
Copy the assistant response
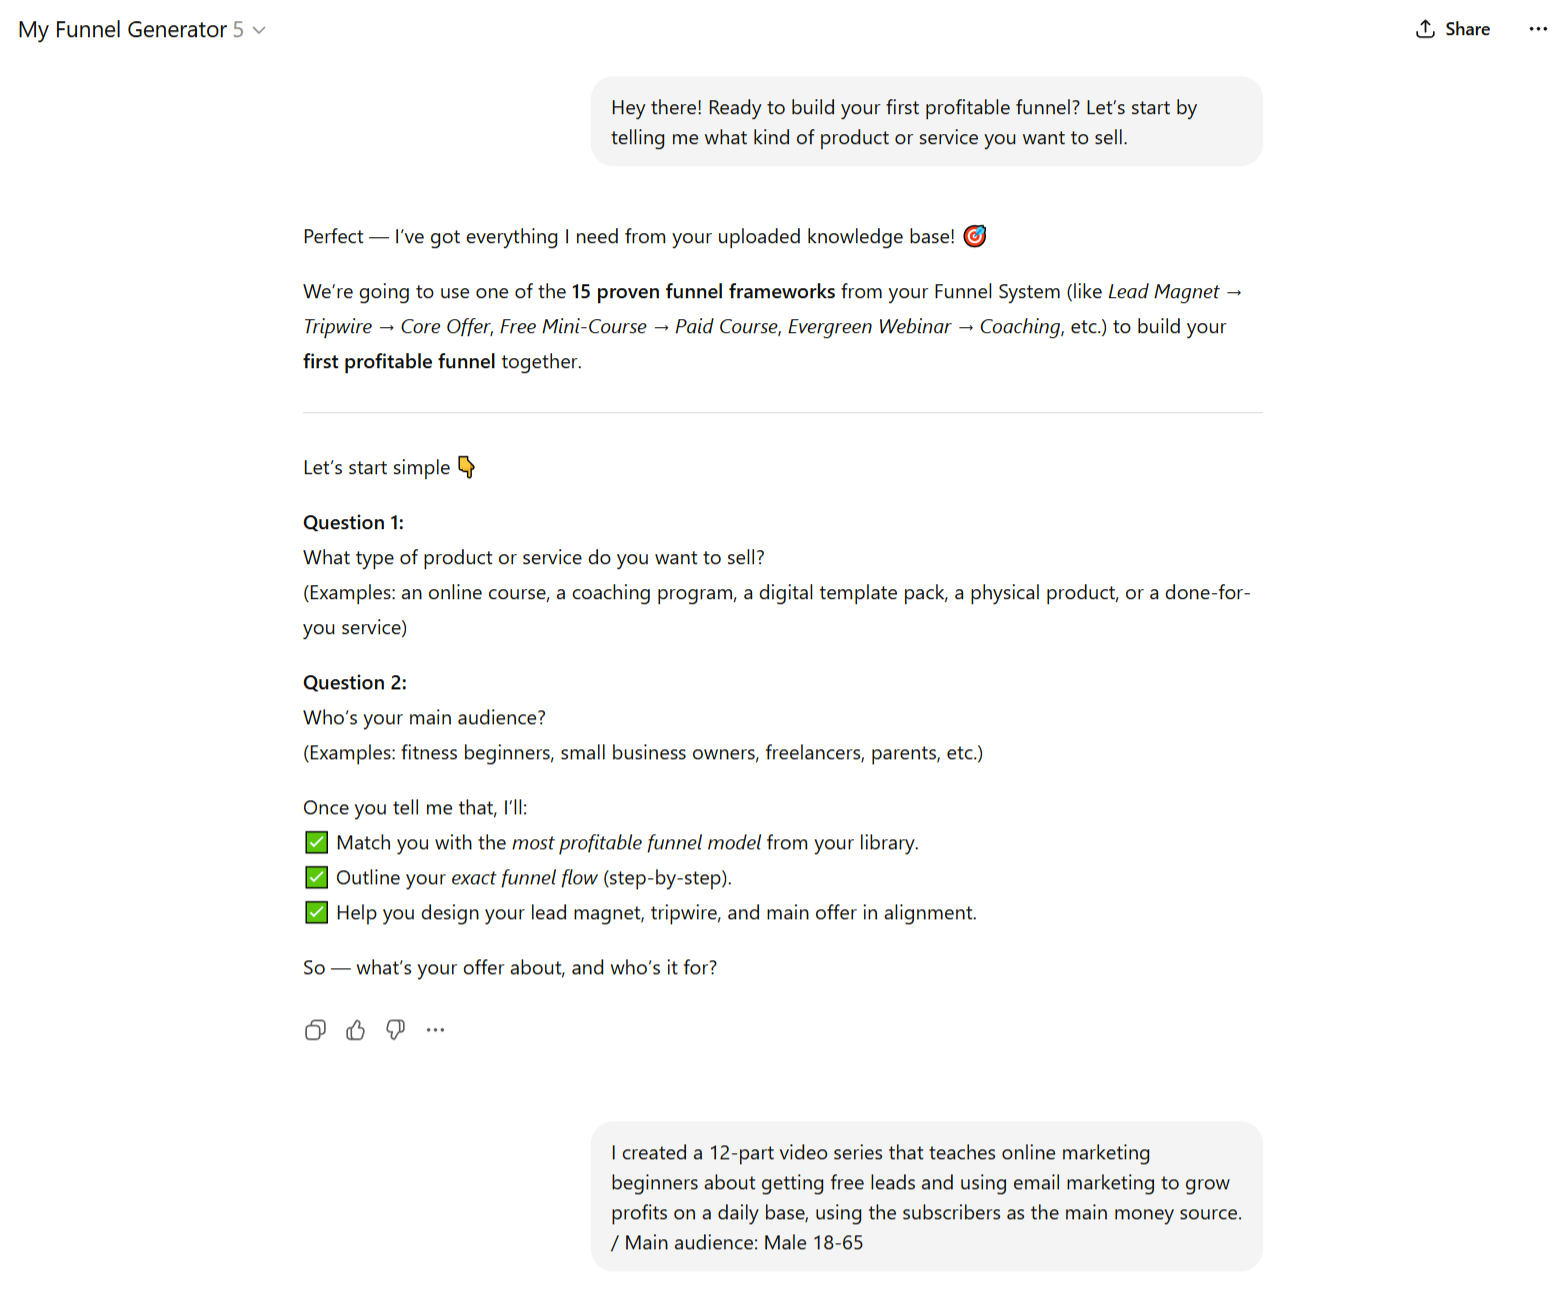pyautogui.click(x=315, y=1030)
